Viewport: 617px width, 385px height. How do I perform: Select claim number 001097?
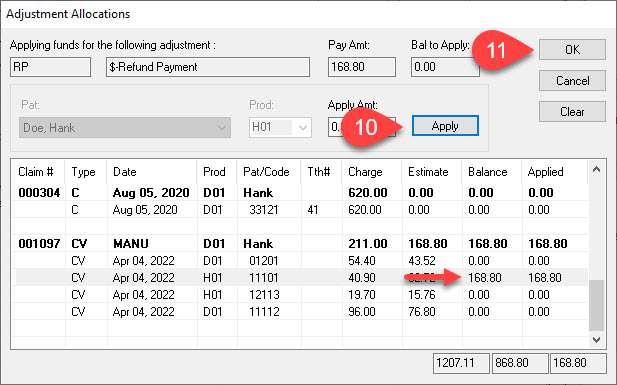click(x=39, y=244)
